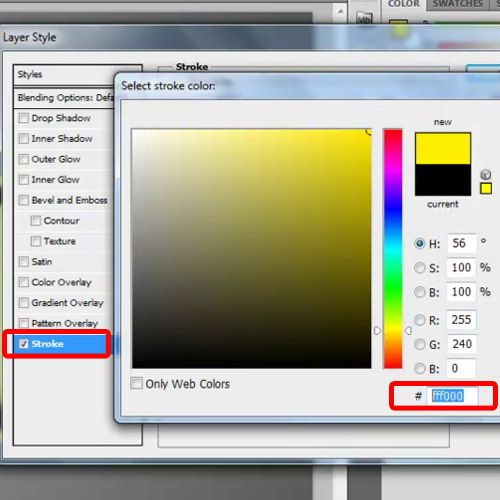Image resolution: width=500 pixels, height=500 pixels.
Task: Select the R: red radio button
Action: coord(420,320)
